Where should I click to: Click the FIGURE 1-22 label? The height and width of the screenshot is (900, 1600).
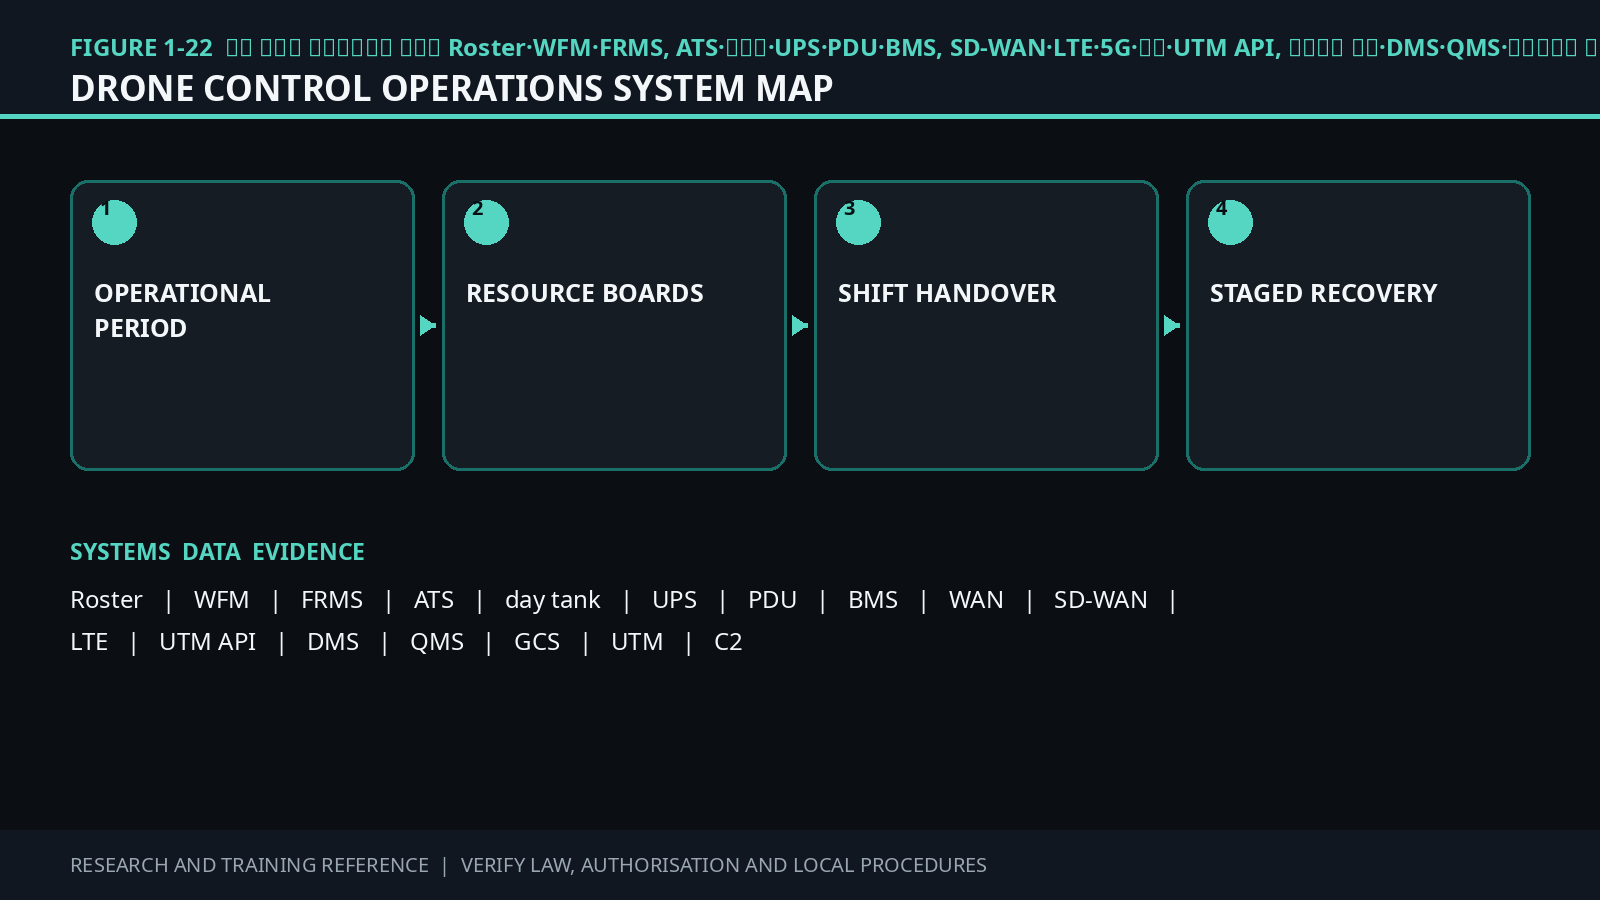pyautogui.click(x=141, y=48)
